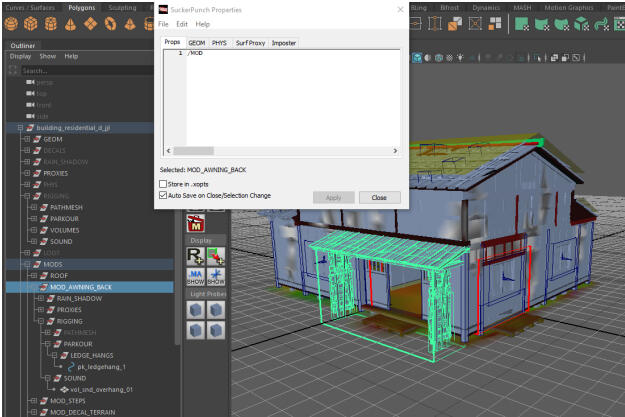This screenshot has height=417, width=625.
Task: Click the first Light Probes cube icon
Action: (196, 309)
